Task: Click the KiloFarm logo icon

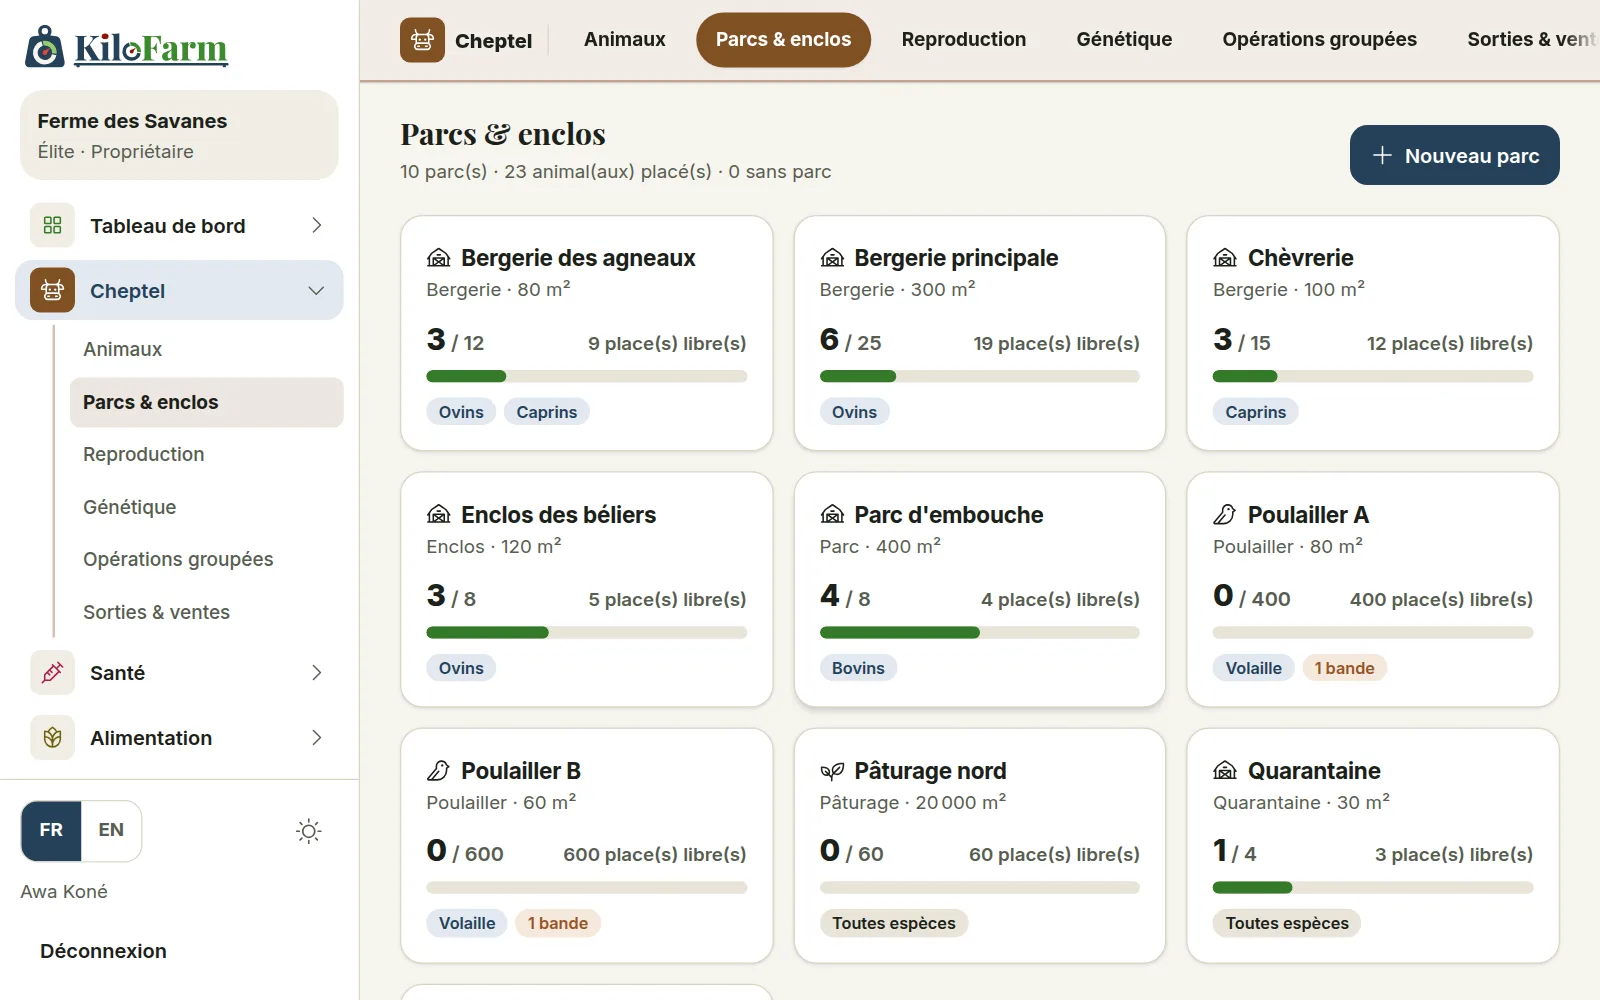Action: click(44, 47)
